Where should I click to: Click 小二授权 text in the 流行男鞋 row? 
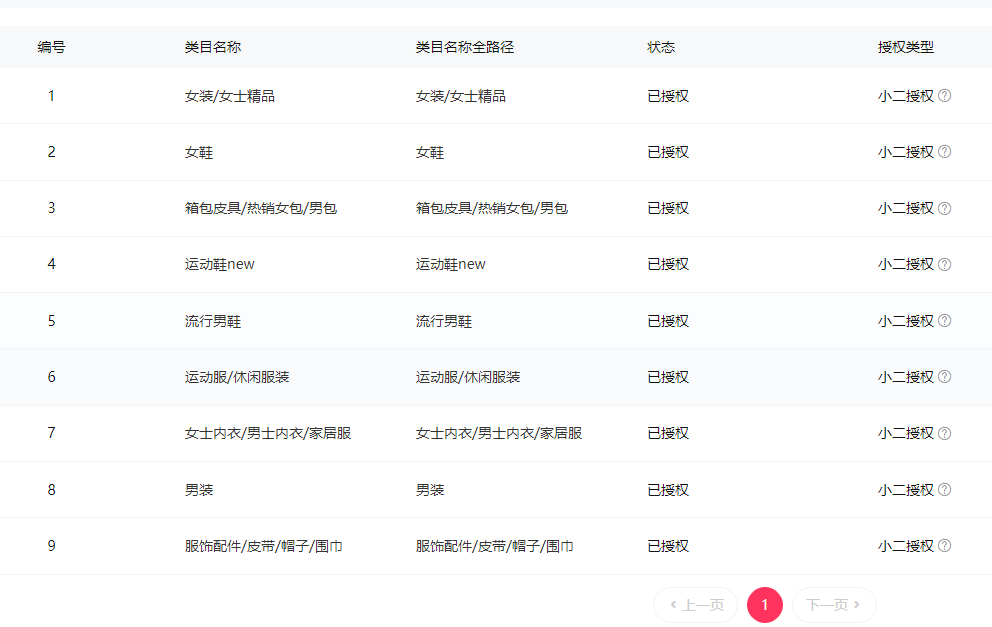click(x=905, y=321)
